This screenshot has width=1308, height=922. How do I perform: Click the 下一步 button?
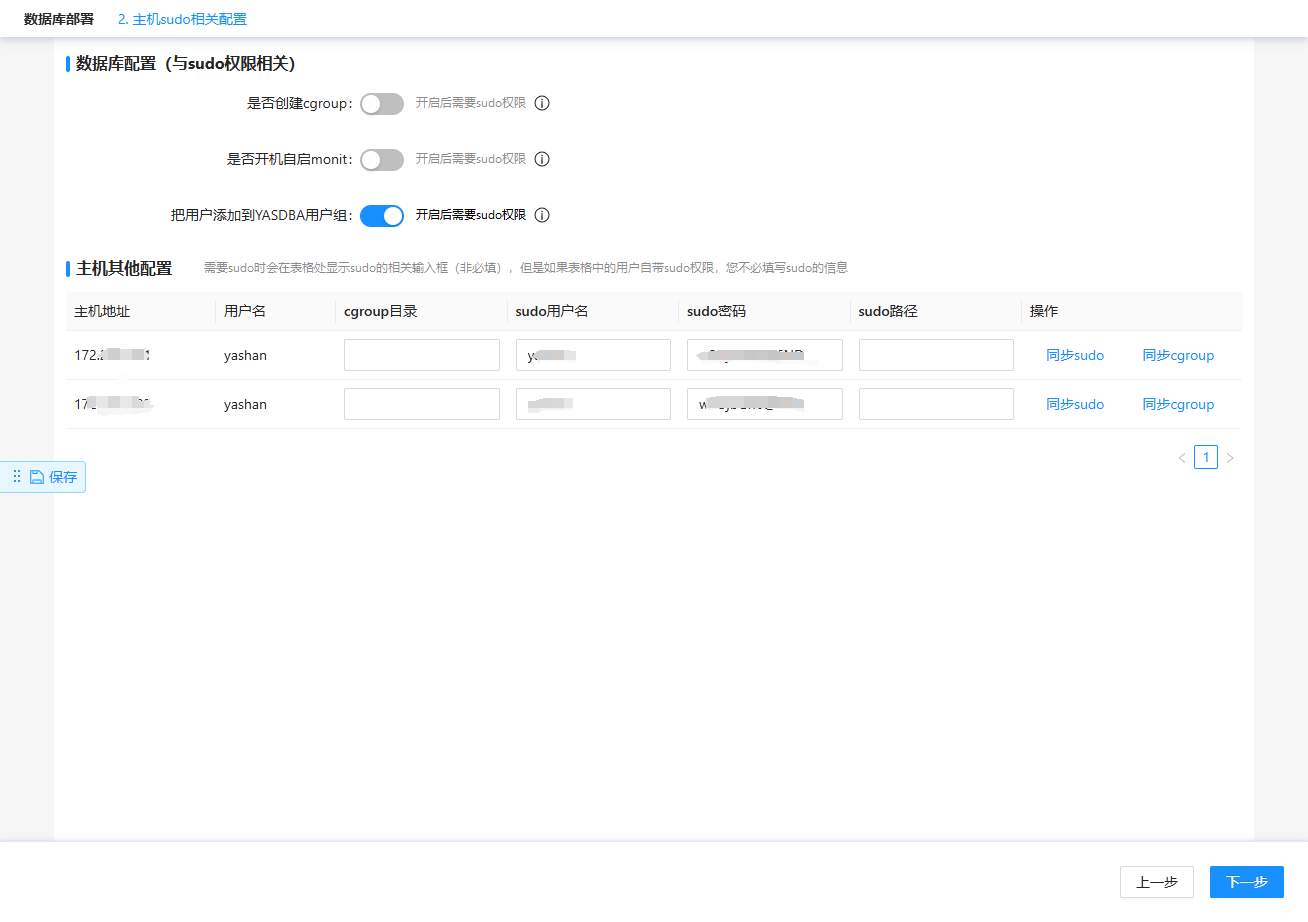[1247, 882]
